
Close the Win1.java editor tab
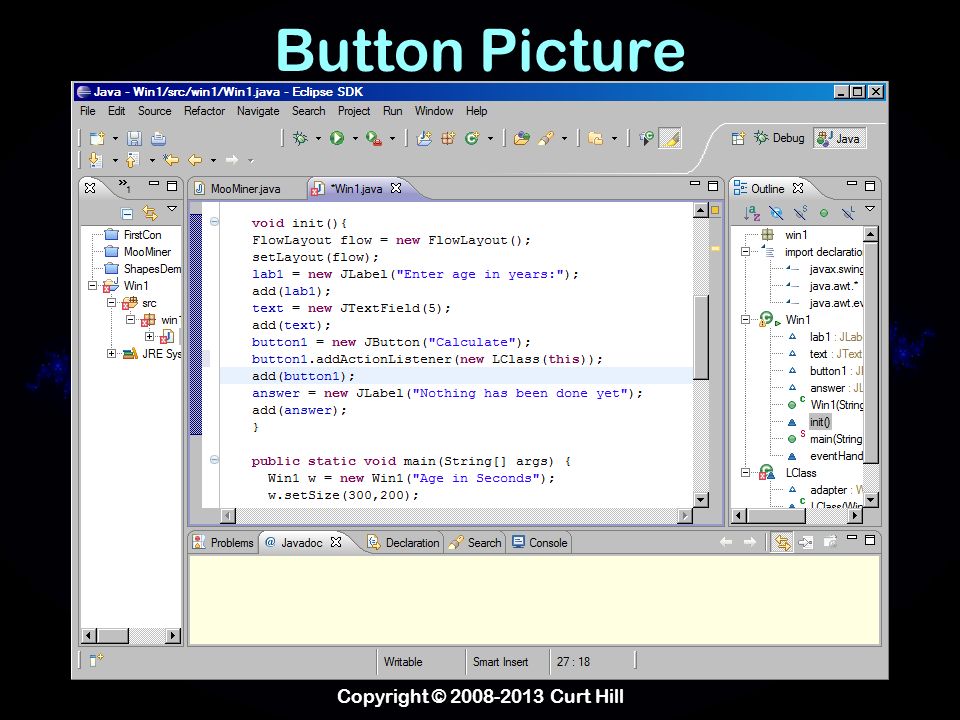point(396,188)
